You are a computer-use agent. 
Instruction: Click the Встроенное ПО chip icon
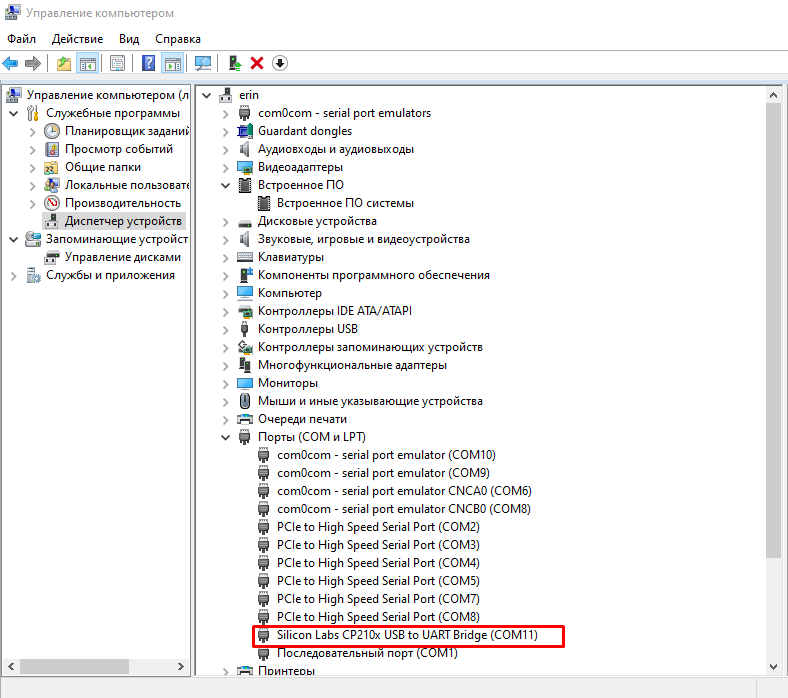(x=245, y=185)
